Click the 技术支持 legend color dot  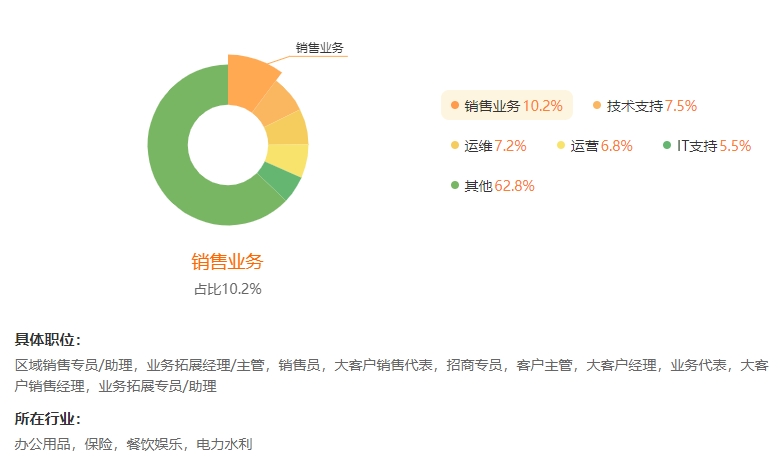point(598,105)
